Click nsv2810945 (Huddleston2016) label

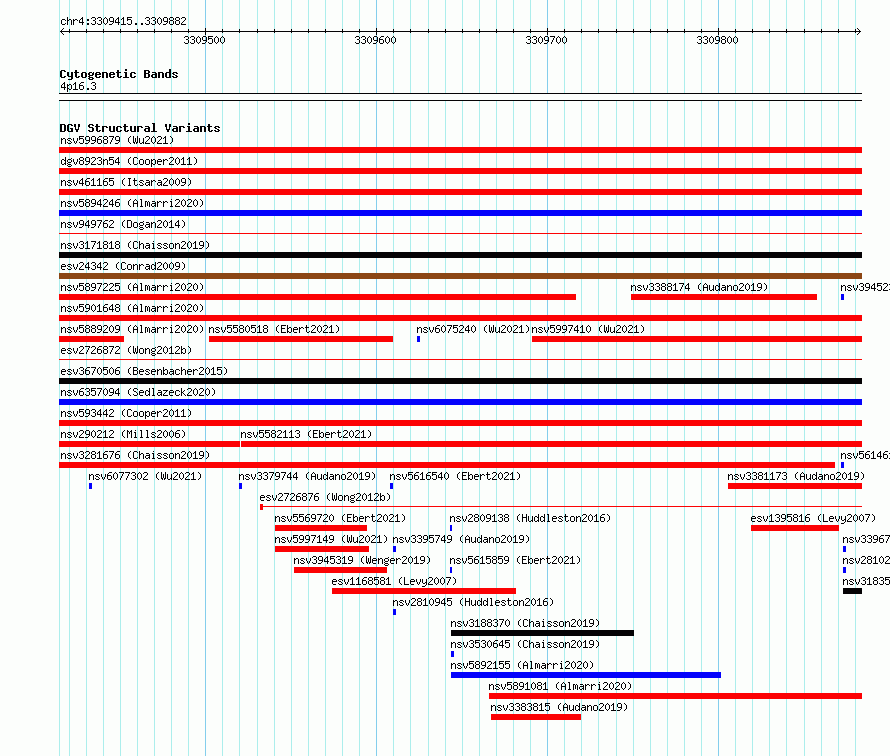click(x=473, y=602)
